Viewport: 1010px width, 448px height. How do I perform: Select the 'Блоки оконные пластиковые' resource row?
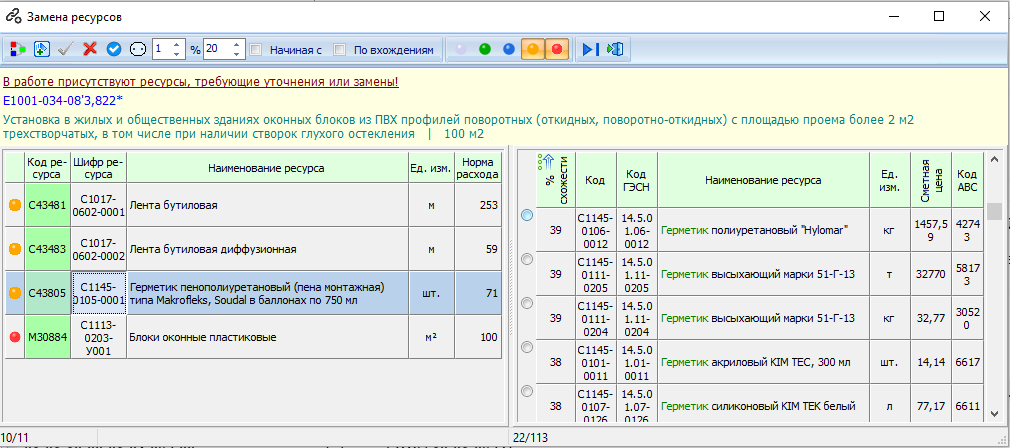[253, 337]
